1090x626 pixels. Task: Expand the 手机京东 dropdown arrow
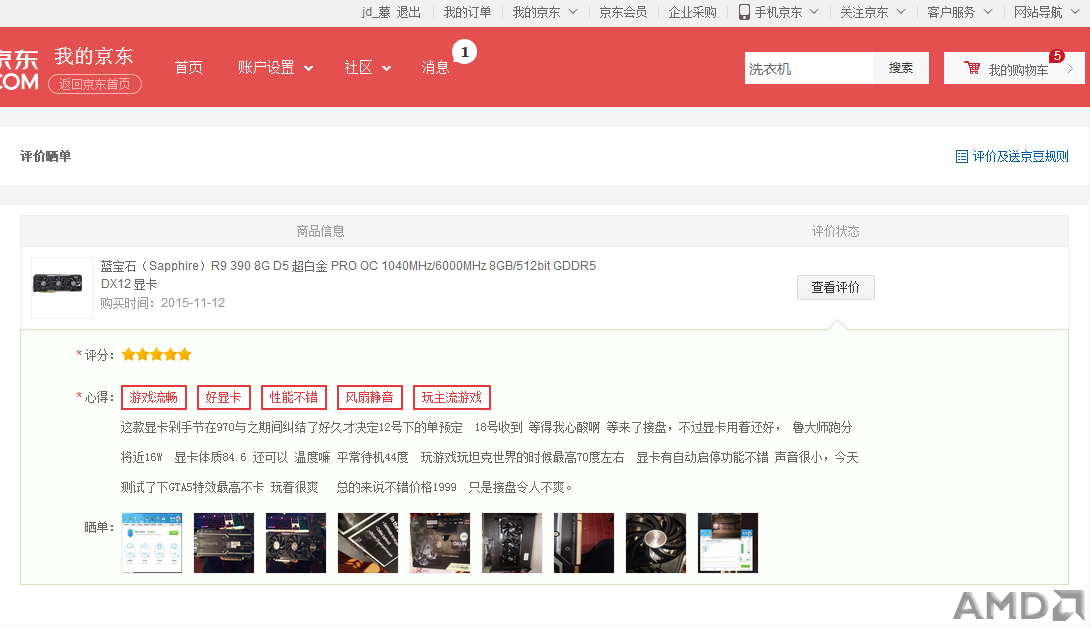(814, 12)
